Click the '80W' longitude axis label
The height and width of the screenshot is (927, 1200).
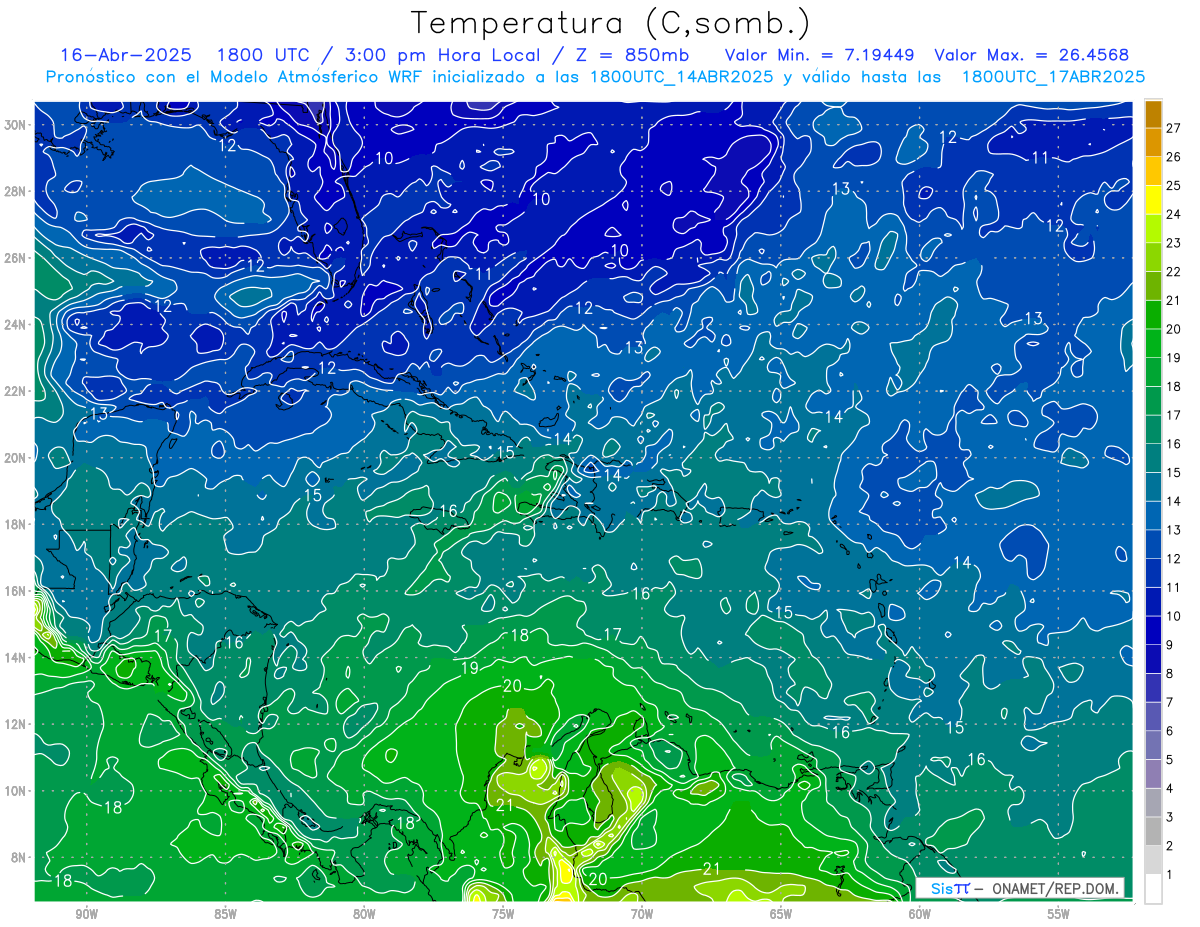point(364,914)
